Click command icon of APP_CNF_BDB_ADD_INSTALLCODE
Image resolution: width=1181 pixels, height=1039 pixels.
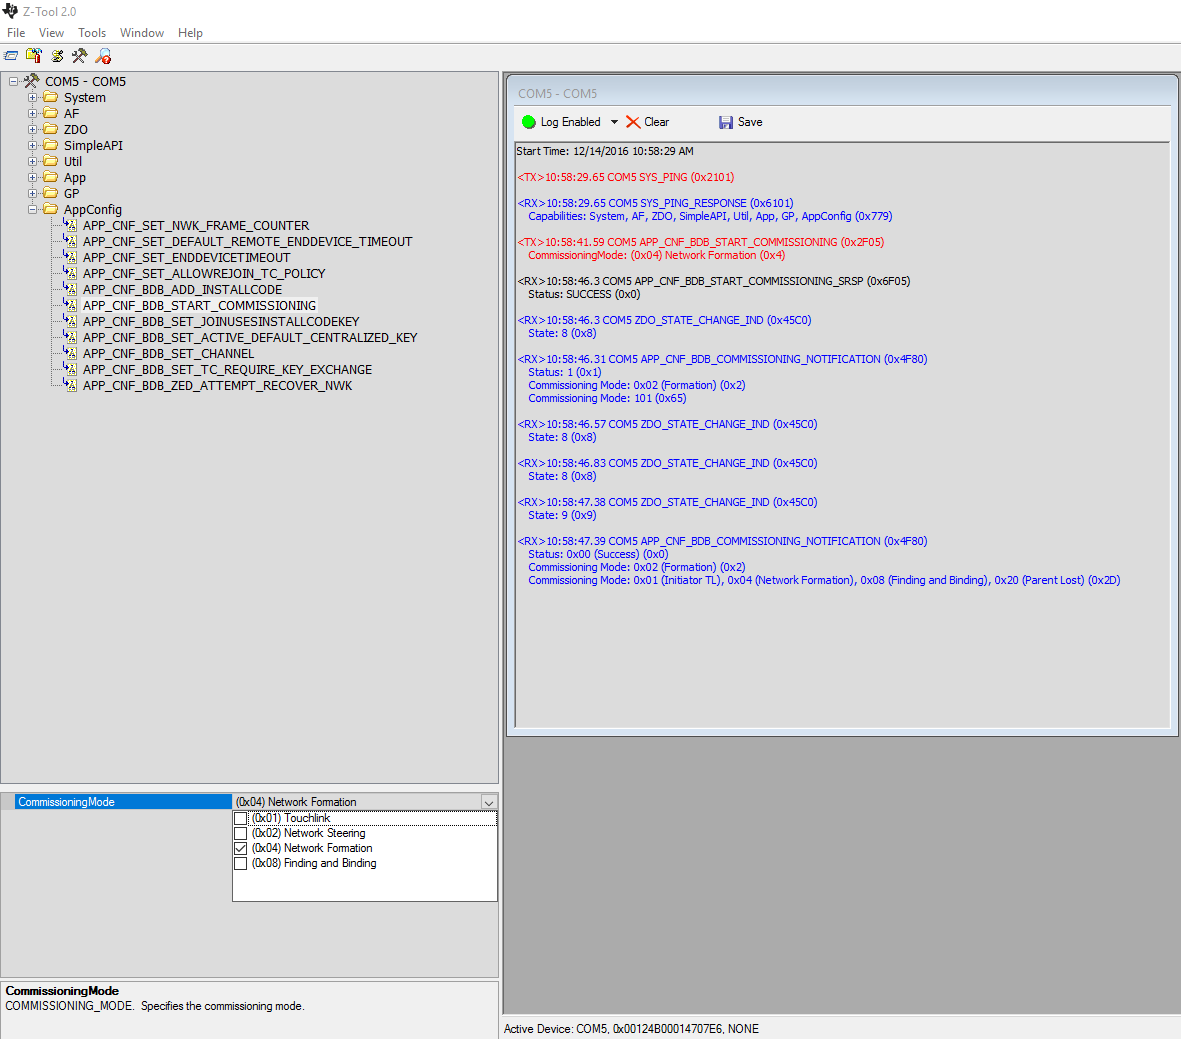coord(70,289)
